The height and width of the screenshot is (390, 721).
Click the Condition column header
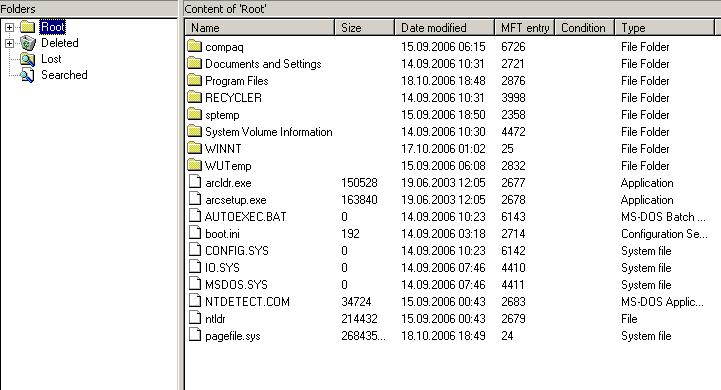584,28
